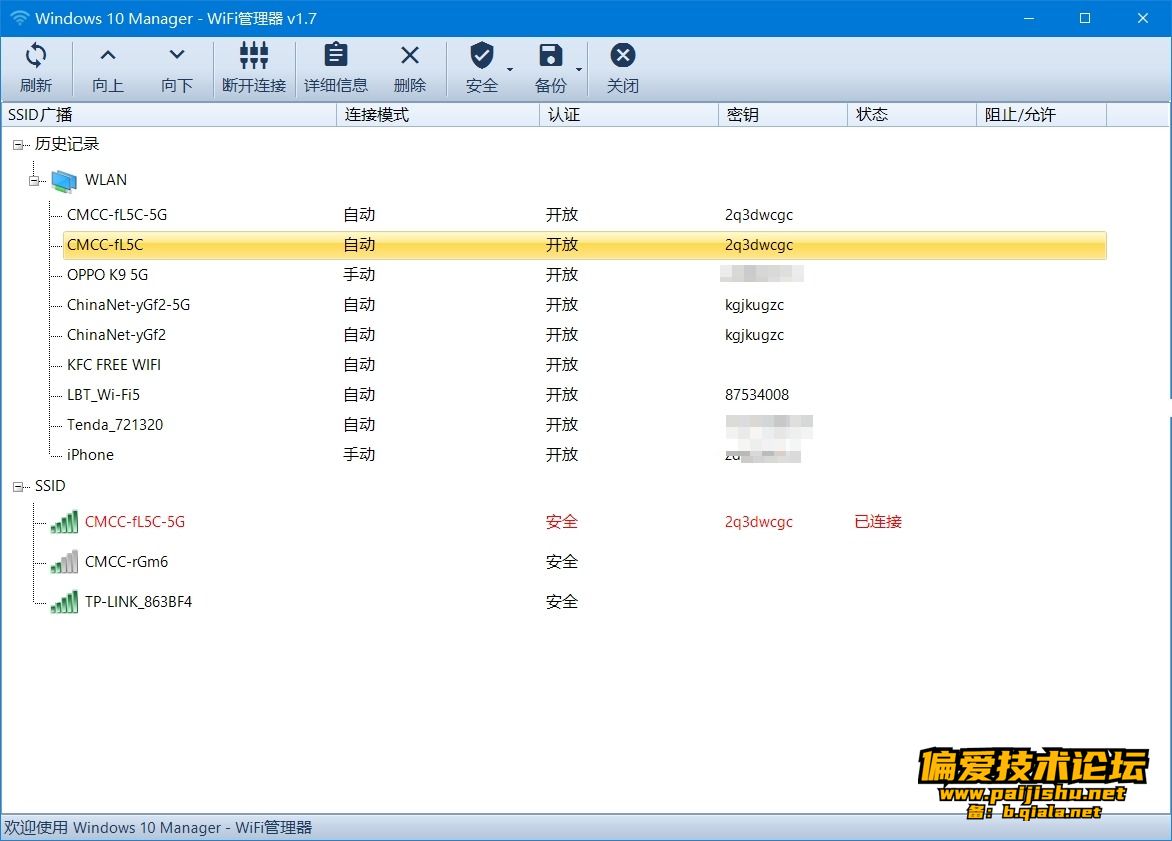Select KFC FREE WIFI entry
This screenshot has width=1172, height=841.
pos(114,365)
